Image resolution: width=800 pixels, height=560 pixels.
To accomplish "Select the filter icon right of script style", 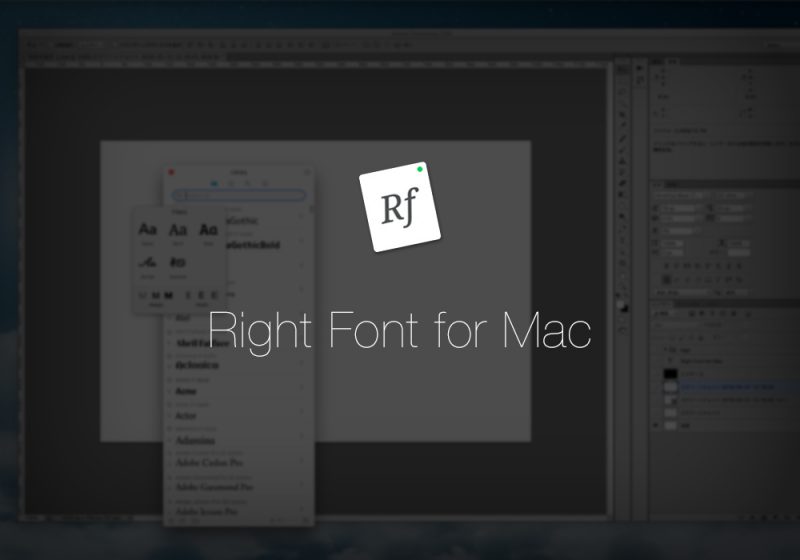I will click(178, 263).
